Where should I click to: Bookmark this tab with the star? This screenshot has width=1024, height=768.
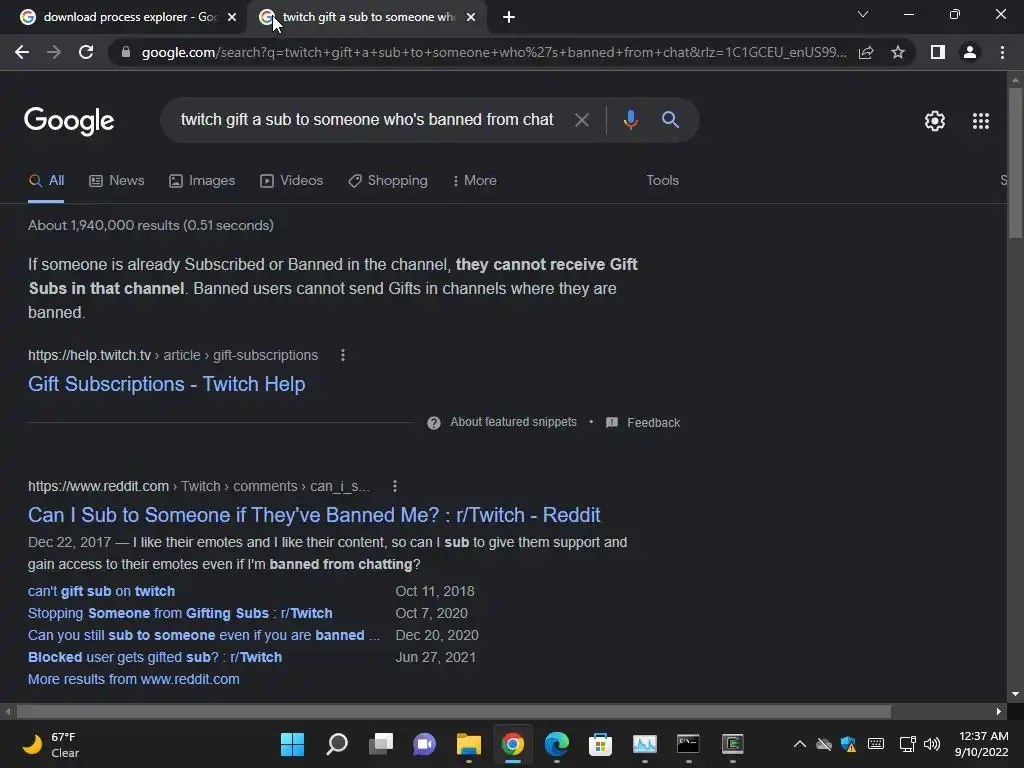click(898, 52)
